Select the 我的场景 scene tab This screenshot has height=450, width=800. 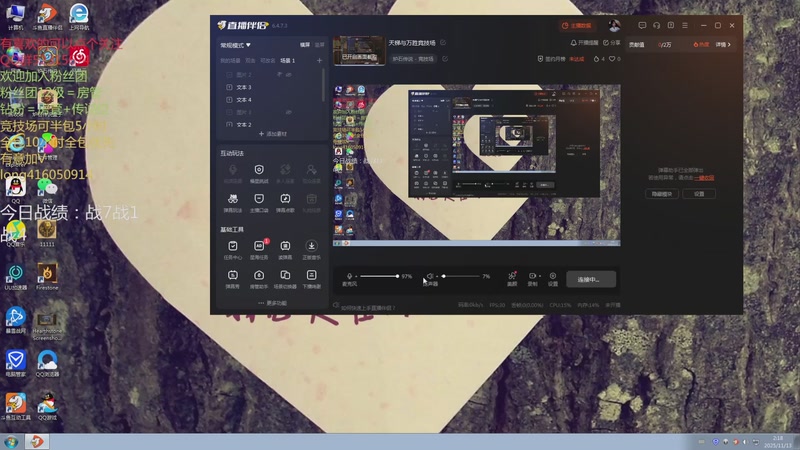(230, 61)
